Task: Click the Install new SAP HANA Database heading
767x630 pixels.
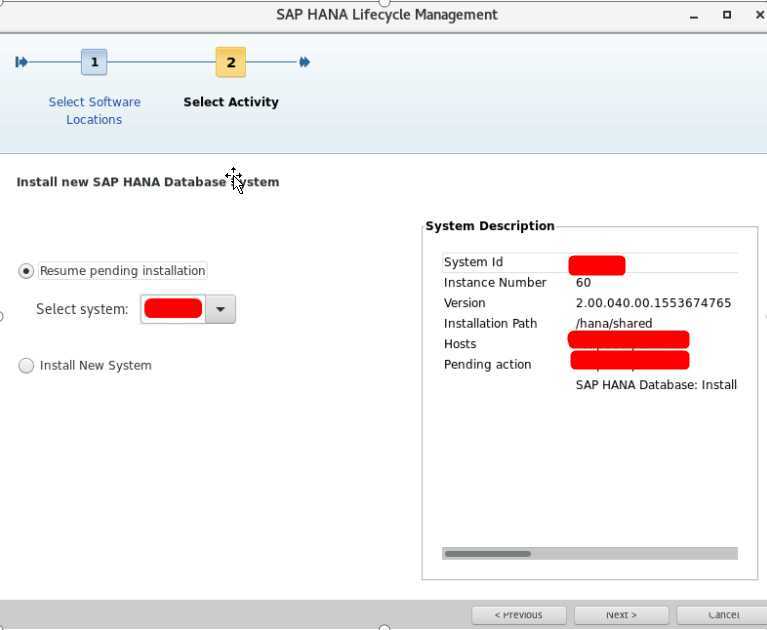Action: coord(148,182)
